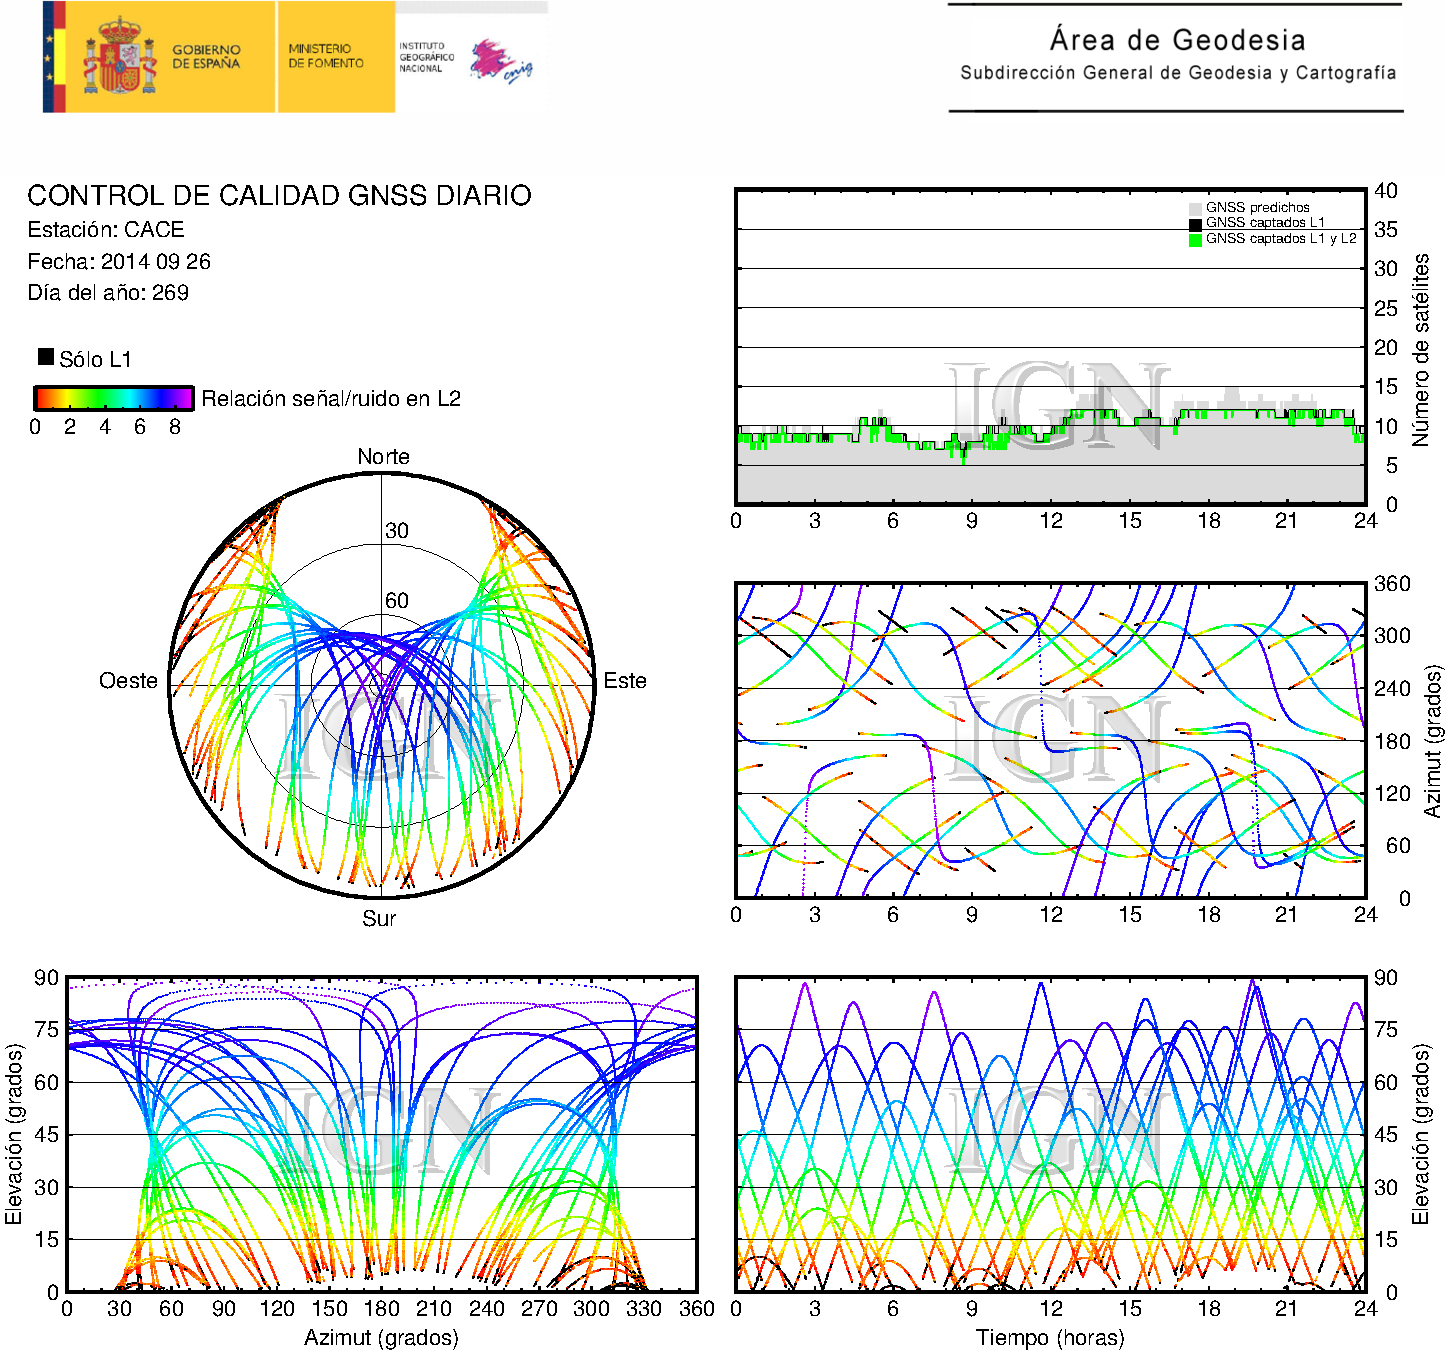Click the black Sólo L1 legend square
Viewport: 1445px width, 1350px height.
pos(46,357)
